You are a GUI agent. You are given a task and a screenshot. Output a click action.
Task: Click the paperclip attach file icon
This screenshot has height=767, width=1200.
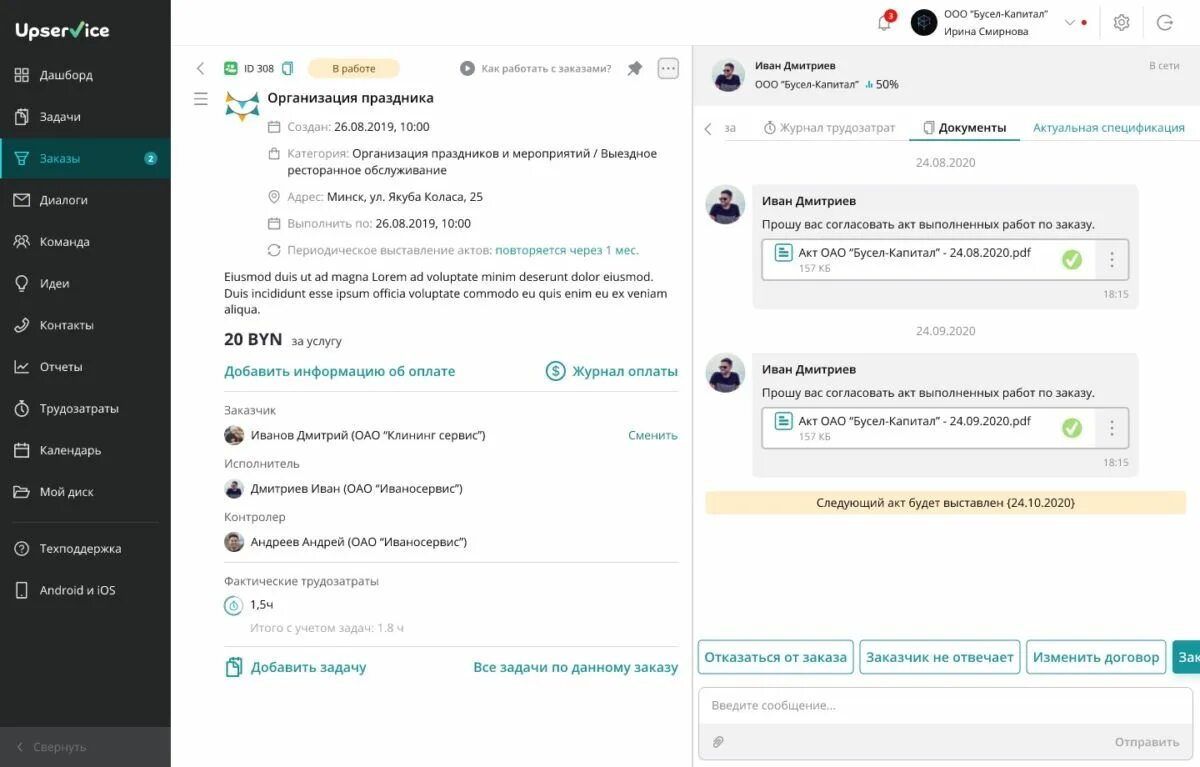[717, 741]
